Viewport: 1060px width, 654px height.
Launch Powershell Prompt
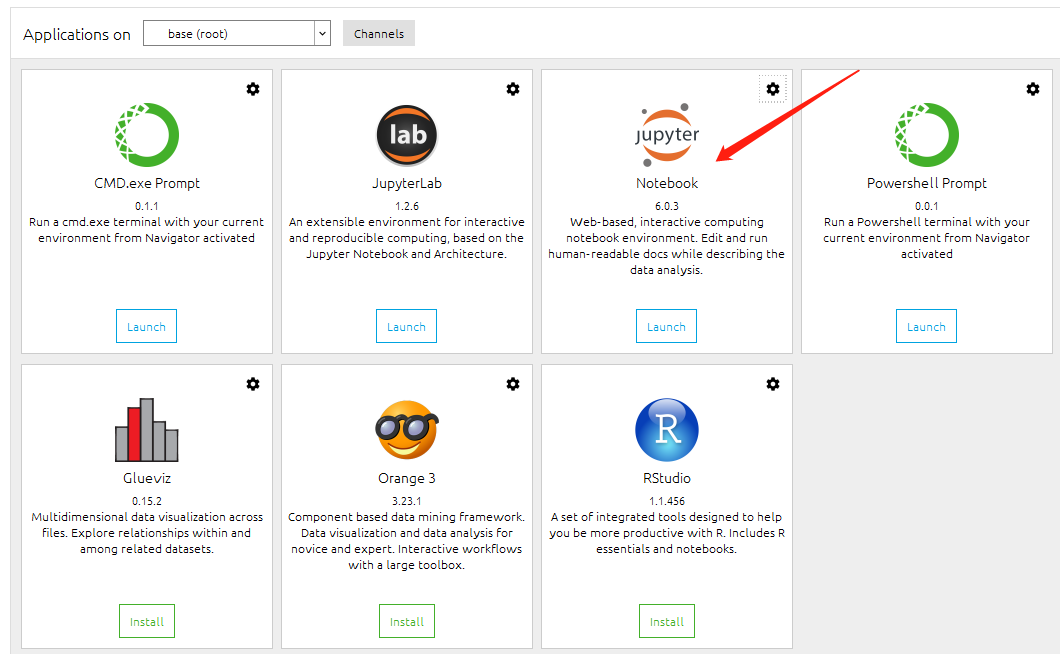tap(926, 326)
